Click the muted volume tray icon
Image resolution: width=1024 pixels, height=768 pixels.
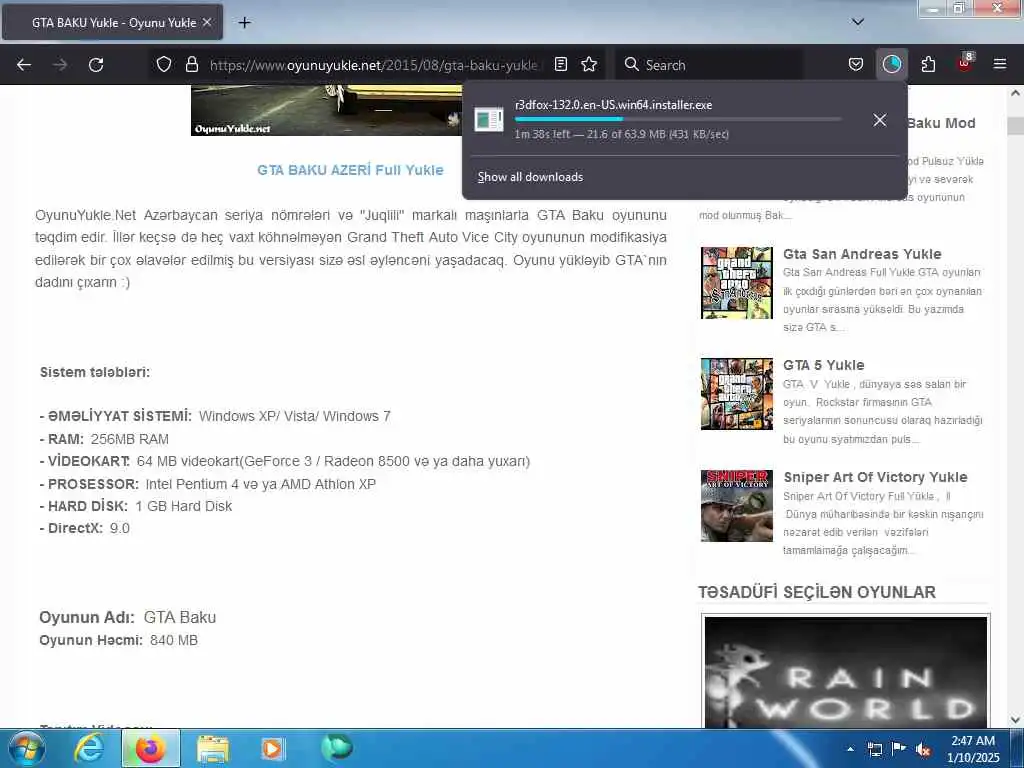[923, 749]
